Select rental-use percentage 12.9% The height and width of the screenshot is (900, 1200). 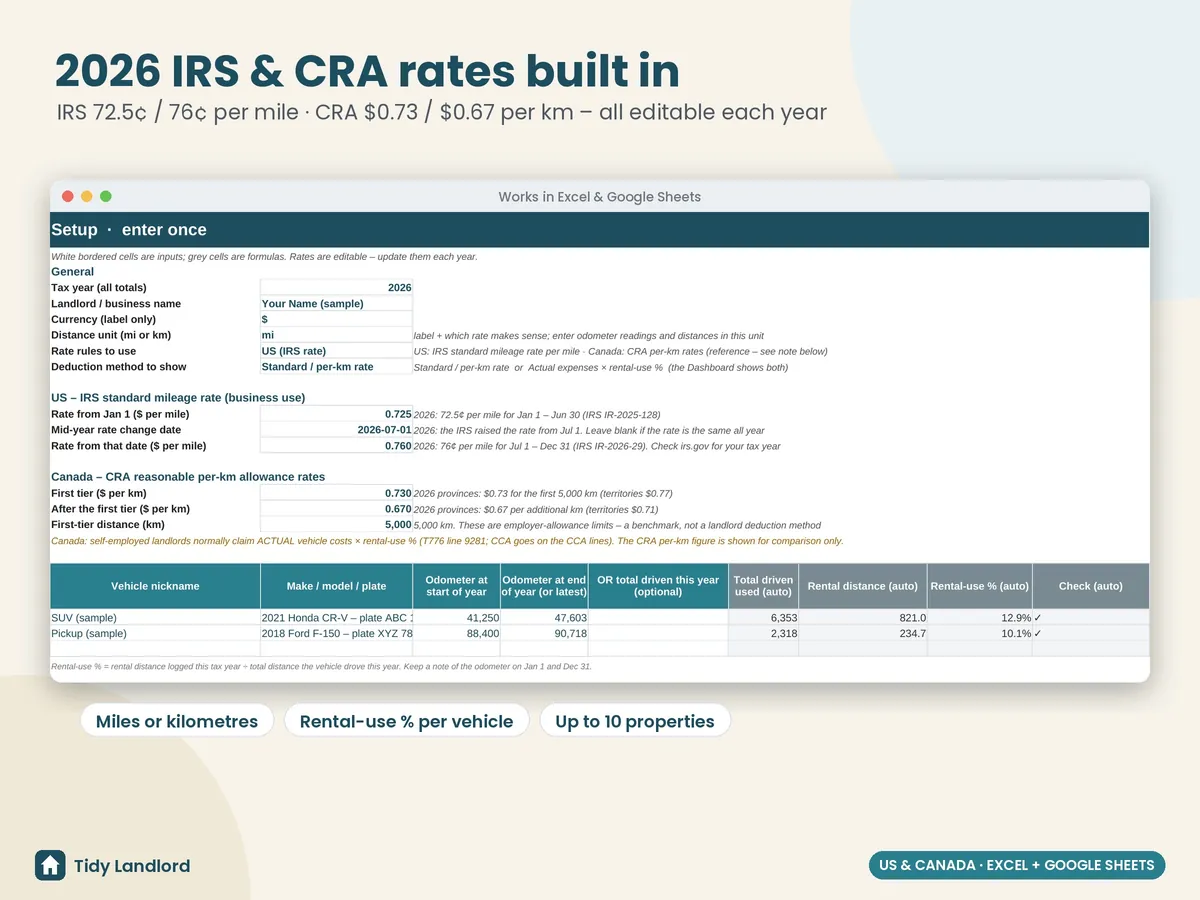click(x=979, y=618)
